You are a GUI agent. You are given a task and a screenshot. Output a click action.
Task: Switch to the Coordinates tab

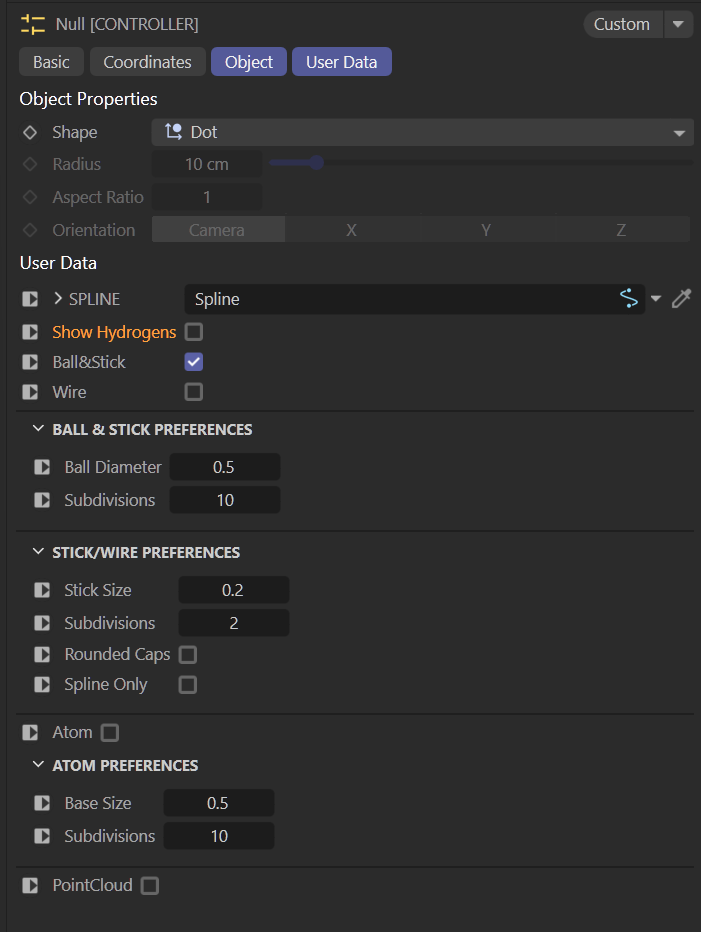tap(148, 62)
